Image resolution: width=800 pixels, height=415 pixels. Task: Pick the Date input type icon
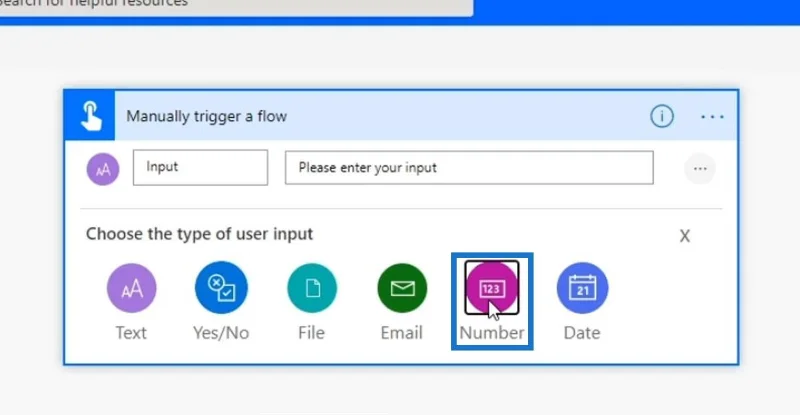tap(582, 288)
